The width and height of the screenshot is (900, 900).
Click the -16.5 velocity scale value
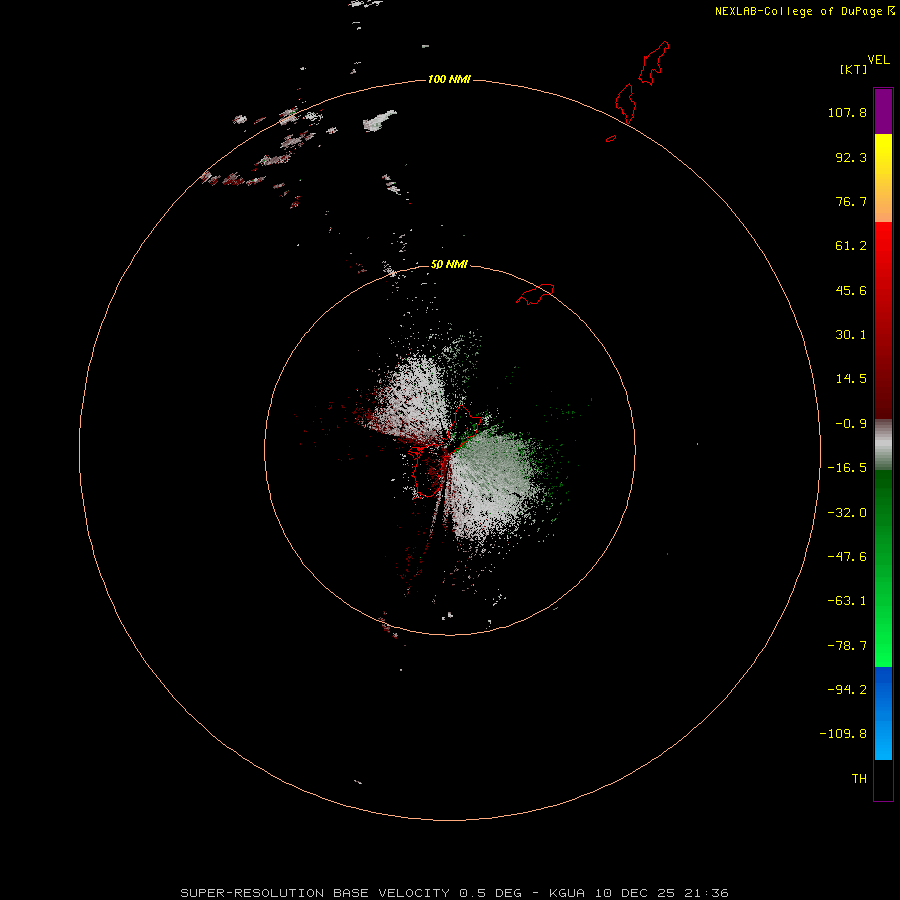click(x=847, y=468)
